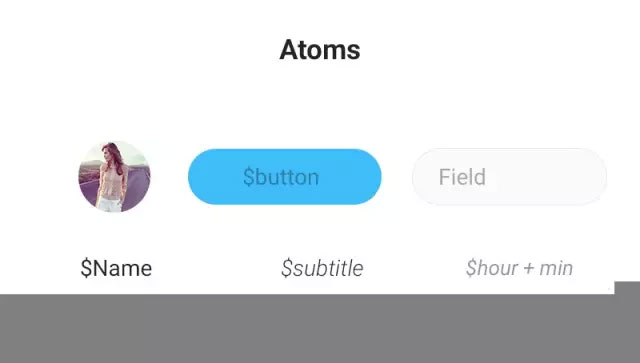Open the woman's profile picture
This screenshot has height=363, width=640.
(114, 176)
